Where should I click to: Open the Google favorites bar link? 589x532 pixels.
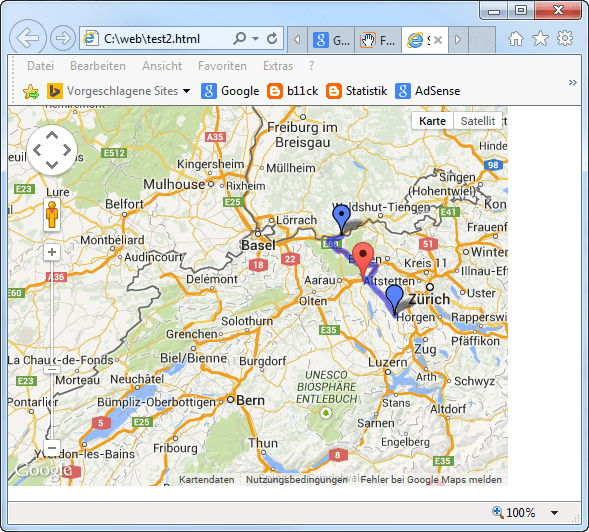(230, 91)
